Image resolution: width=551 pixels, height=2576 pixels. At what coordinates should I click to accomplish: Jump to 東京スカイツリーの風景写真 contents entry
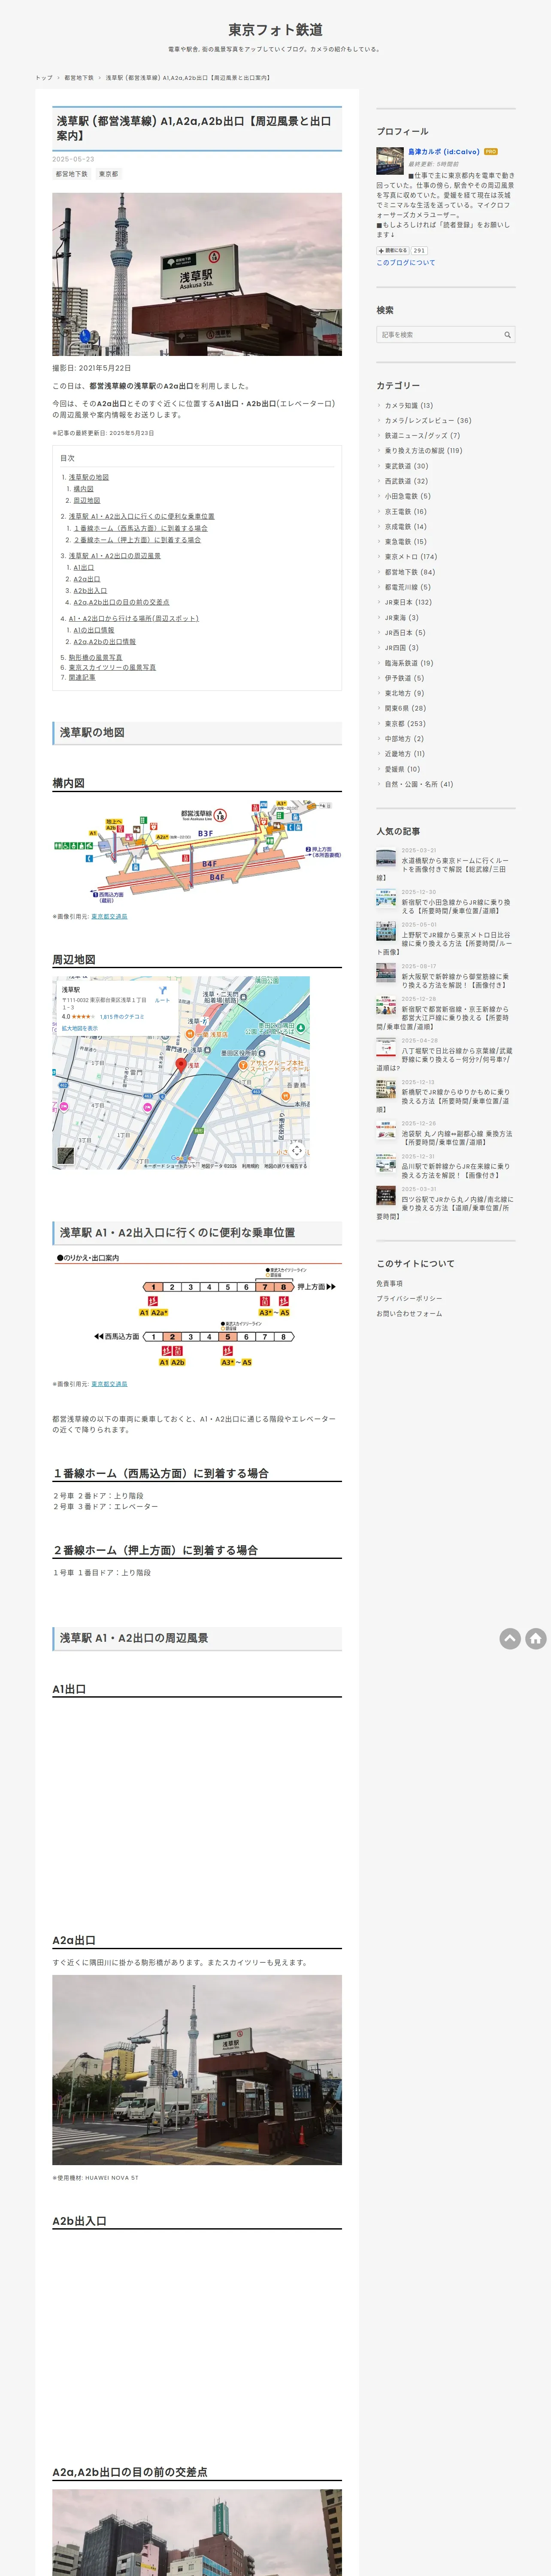pos(112,667)
